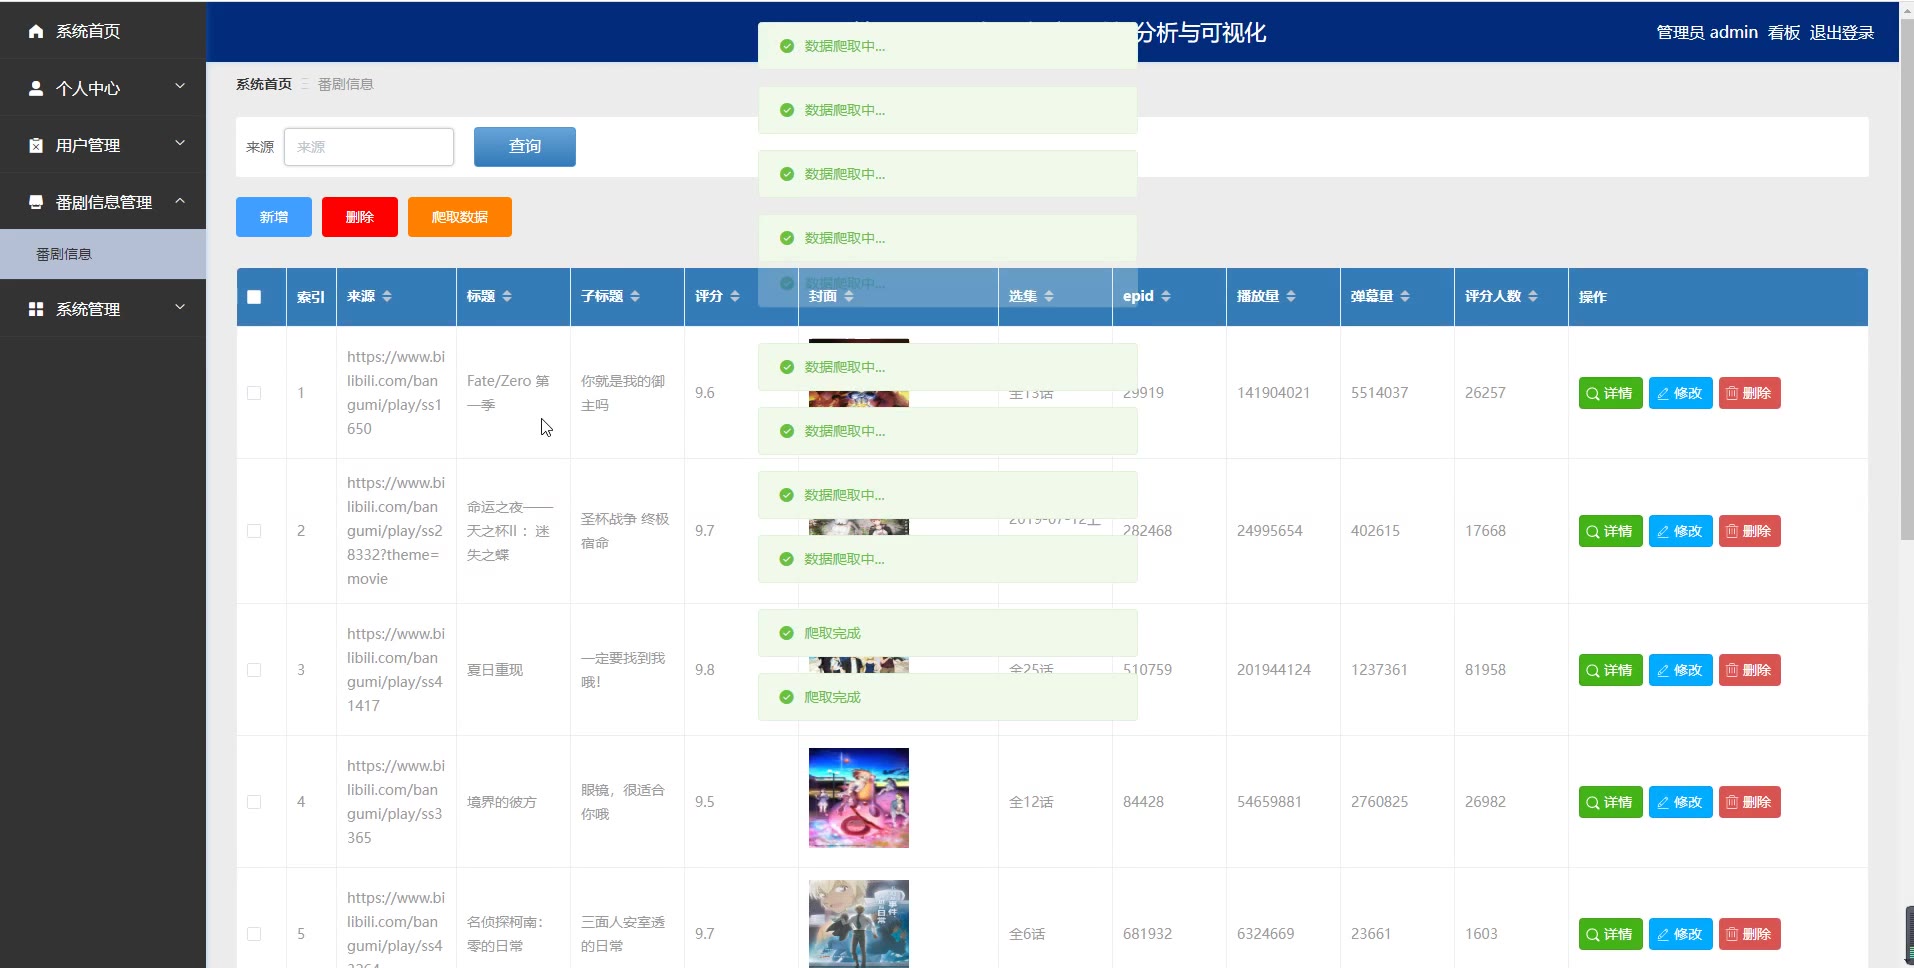Open 详情 for 名侦探柯南 row
The image size is (1914, 968).
point(1610,934)
